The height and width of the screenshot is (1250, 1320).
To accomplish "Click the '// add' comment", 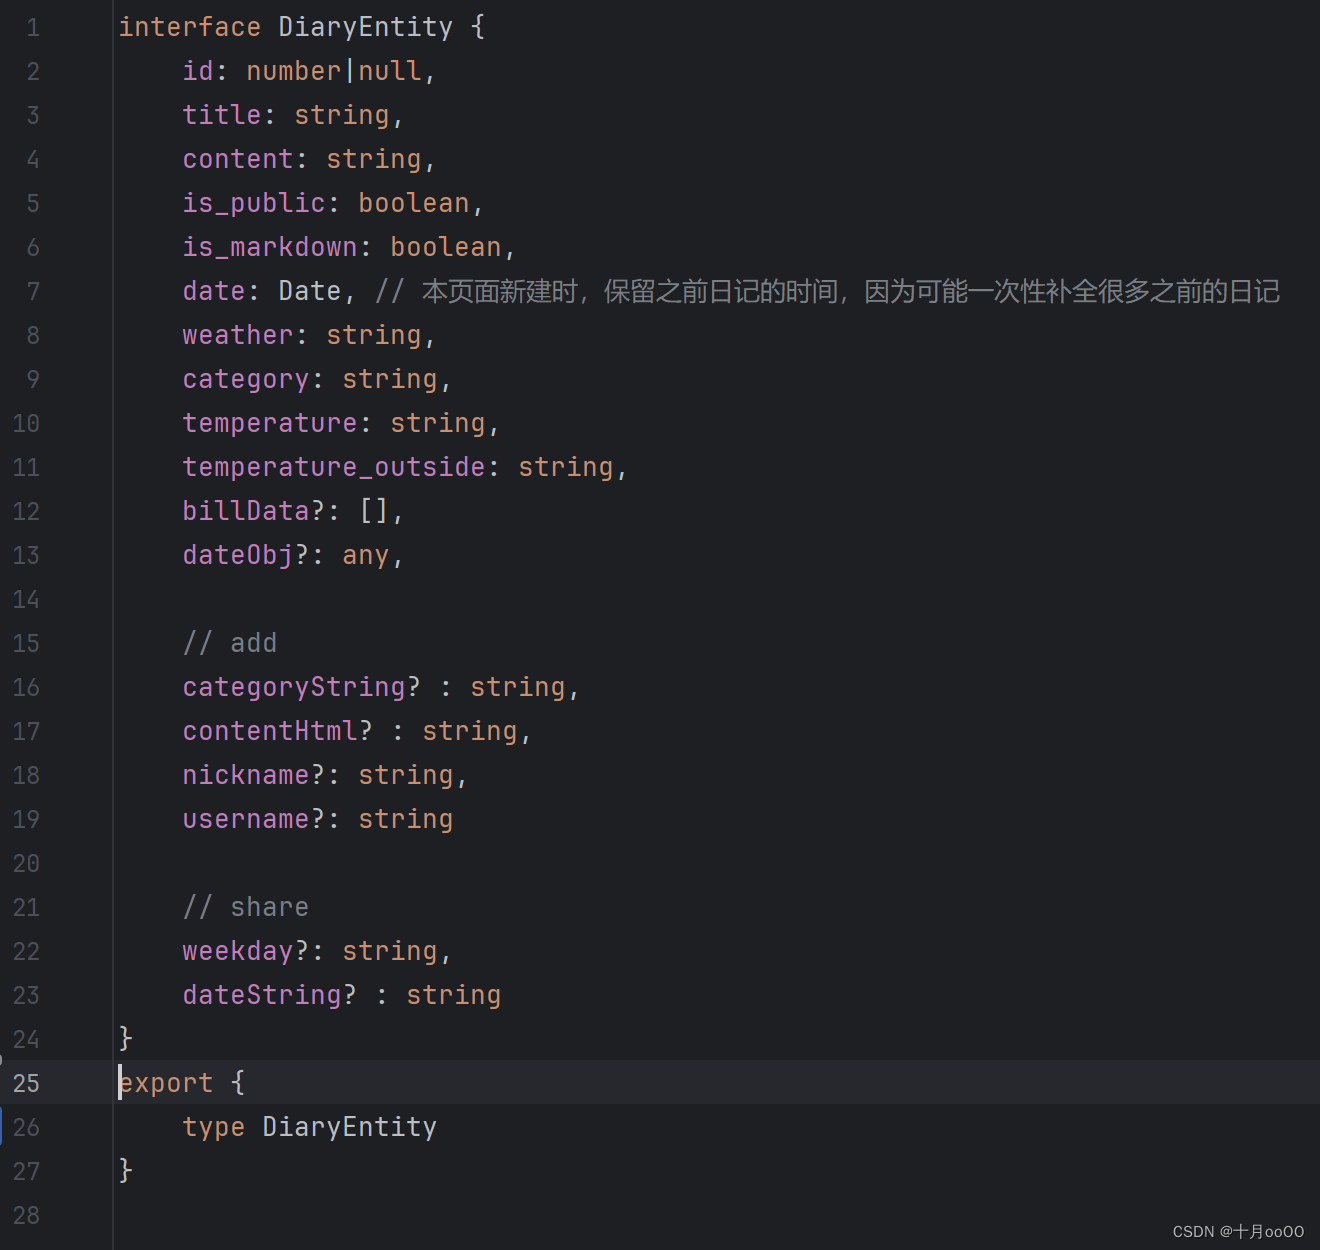I will [230, 643].
